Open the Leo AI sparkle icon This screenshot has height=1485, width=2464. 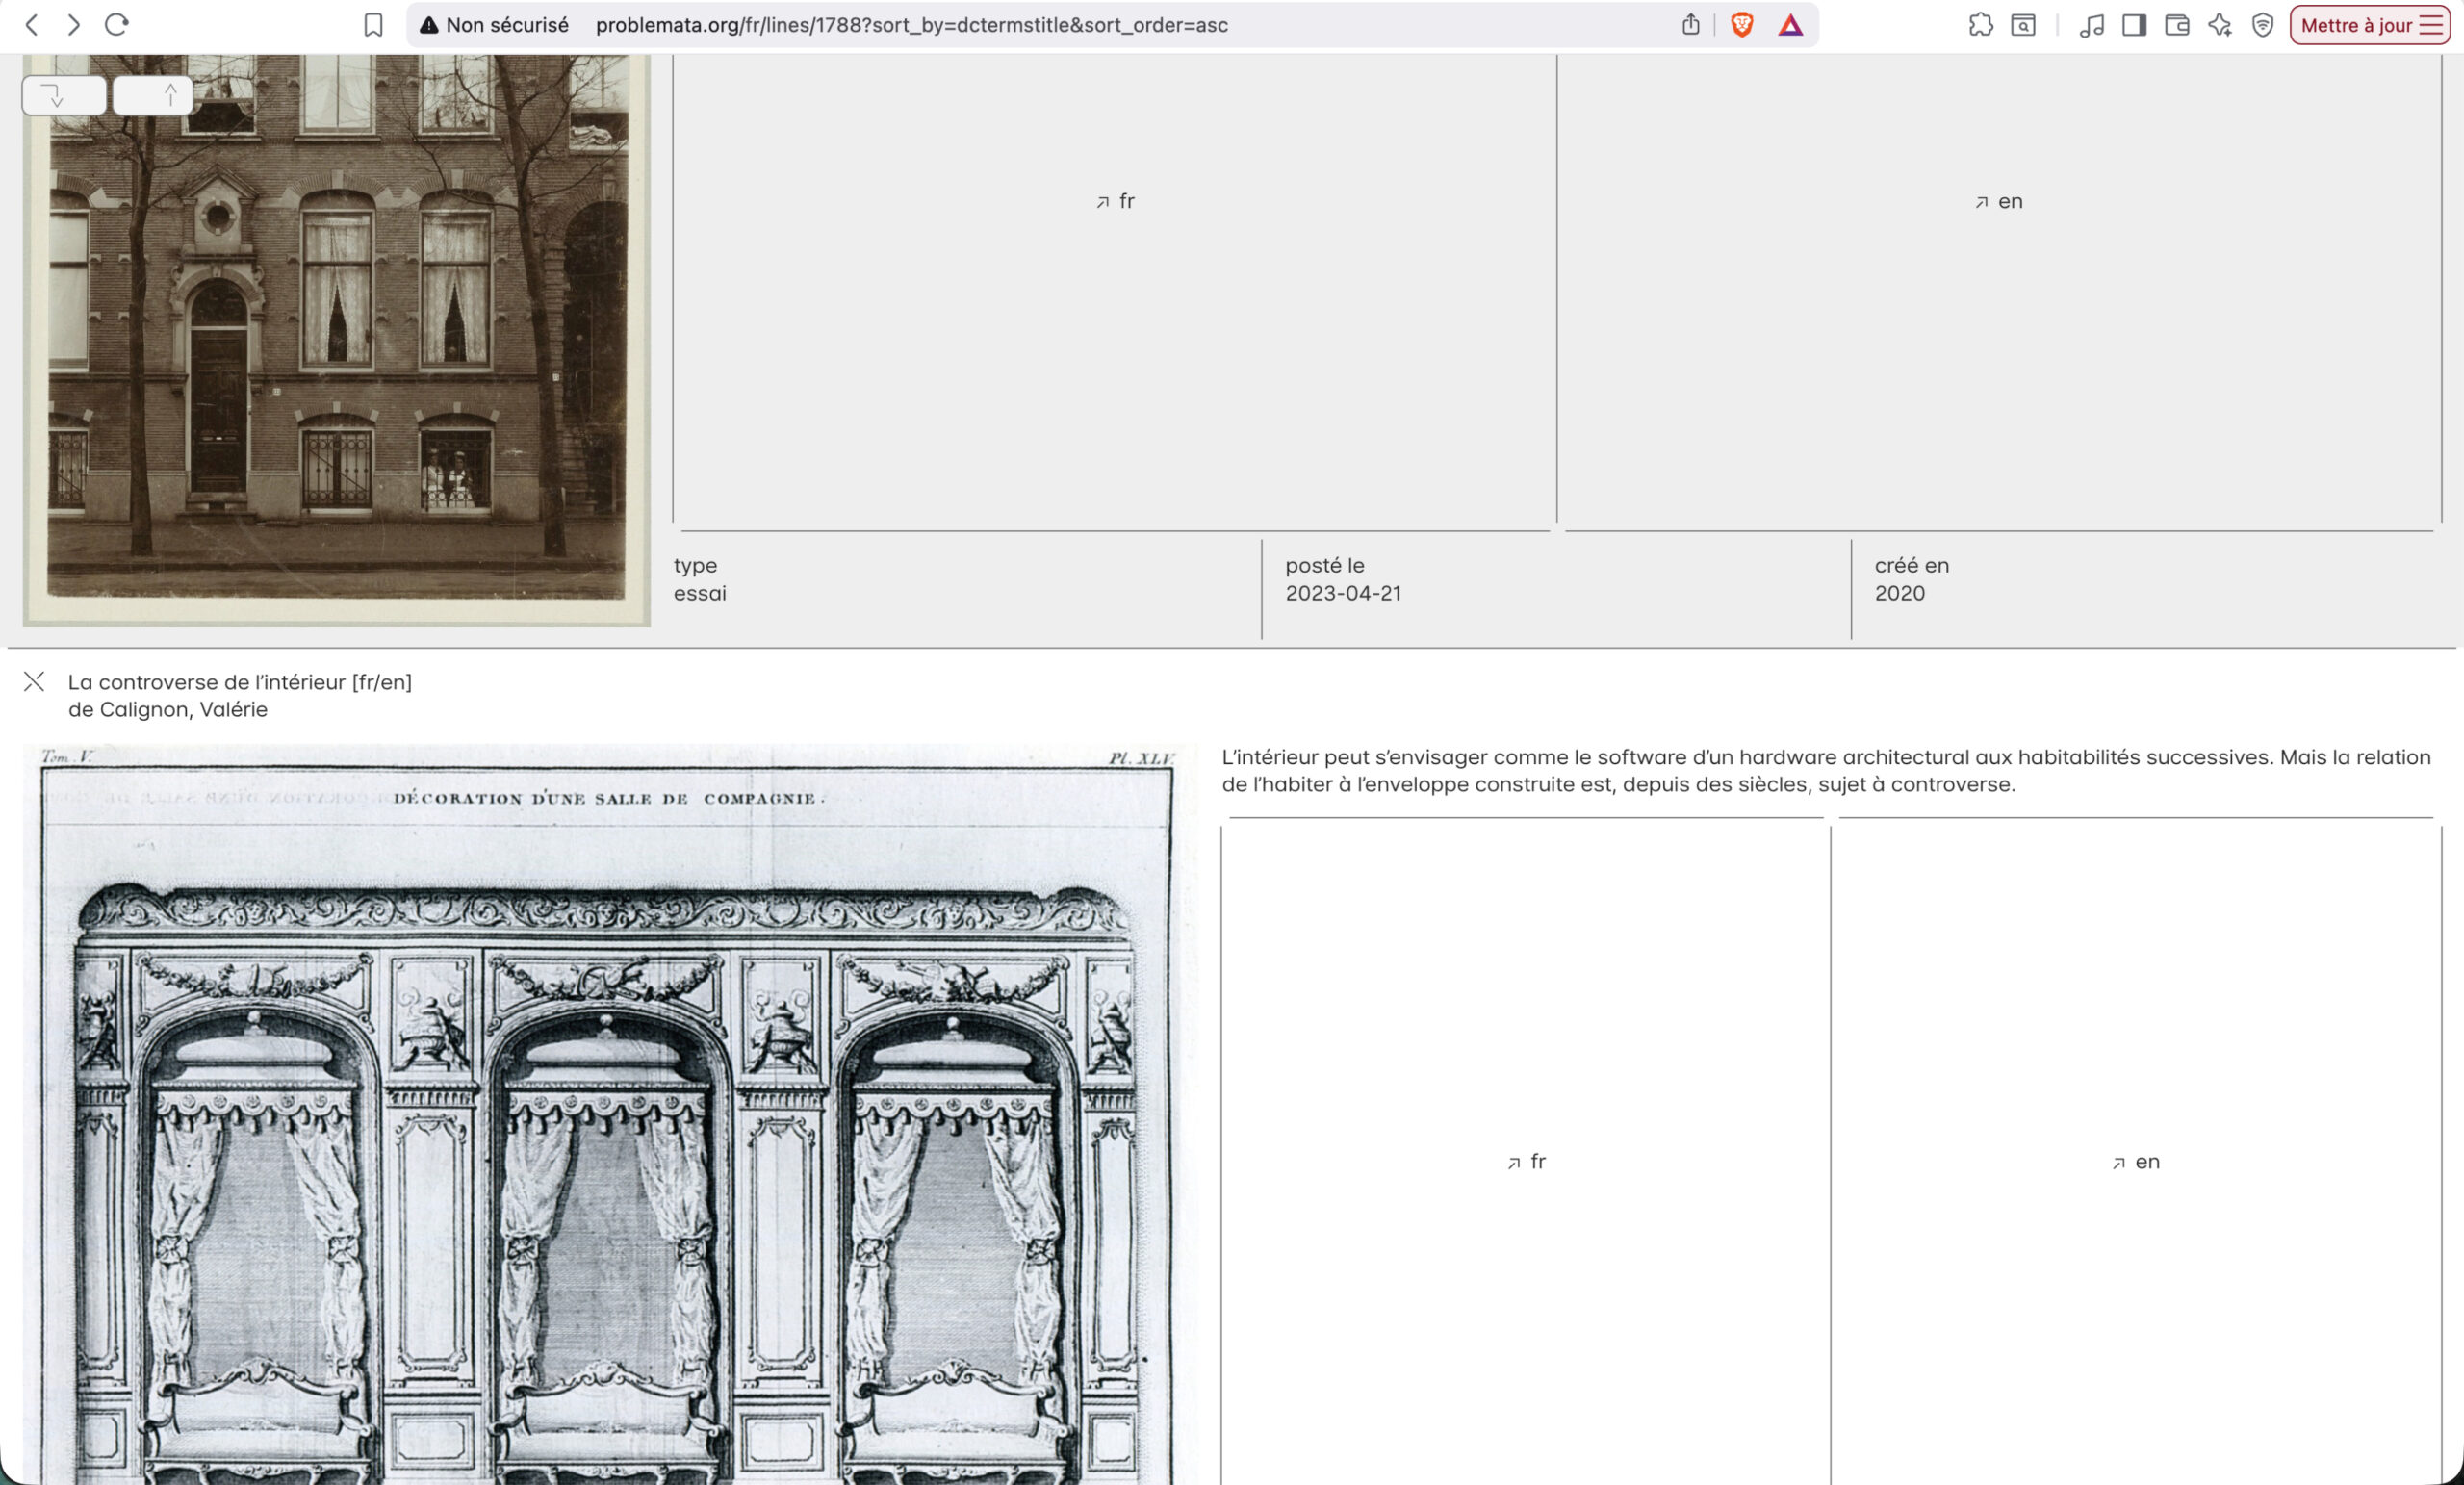point(2220,25)
